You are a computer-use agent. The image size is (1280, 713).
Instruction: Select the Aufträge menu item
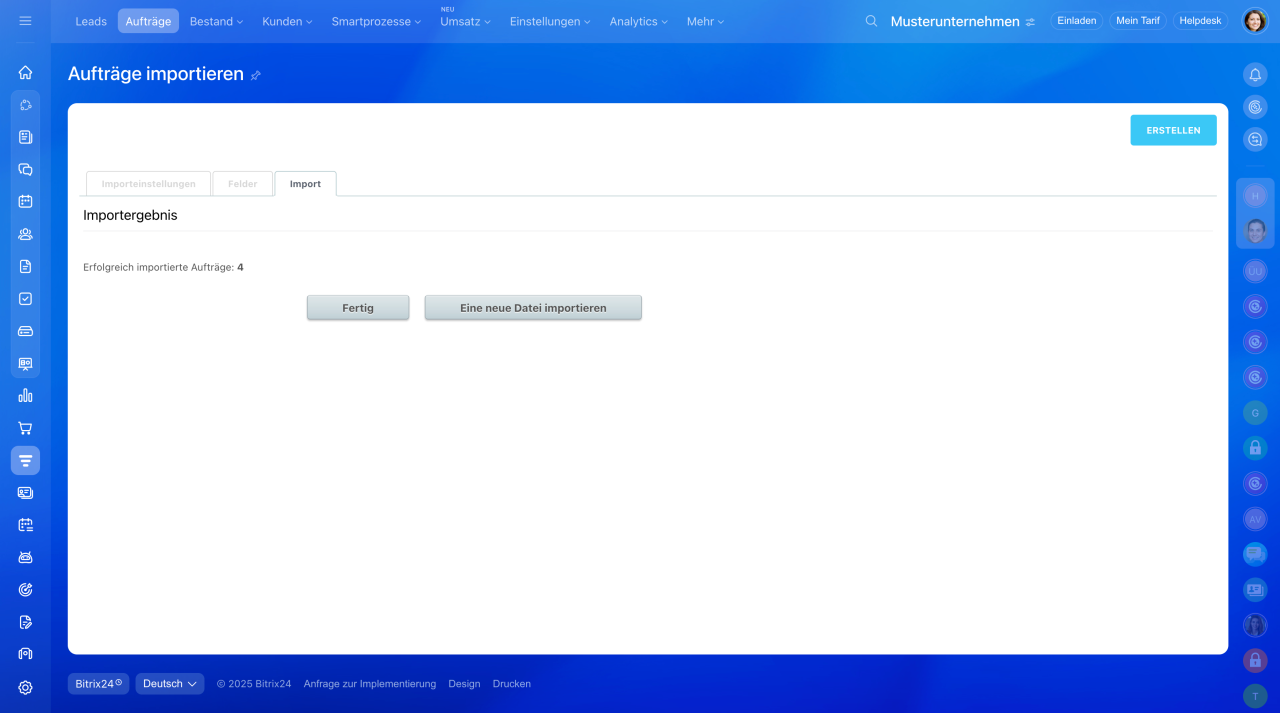[x=148, y=21]
